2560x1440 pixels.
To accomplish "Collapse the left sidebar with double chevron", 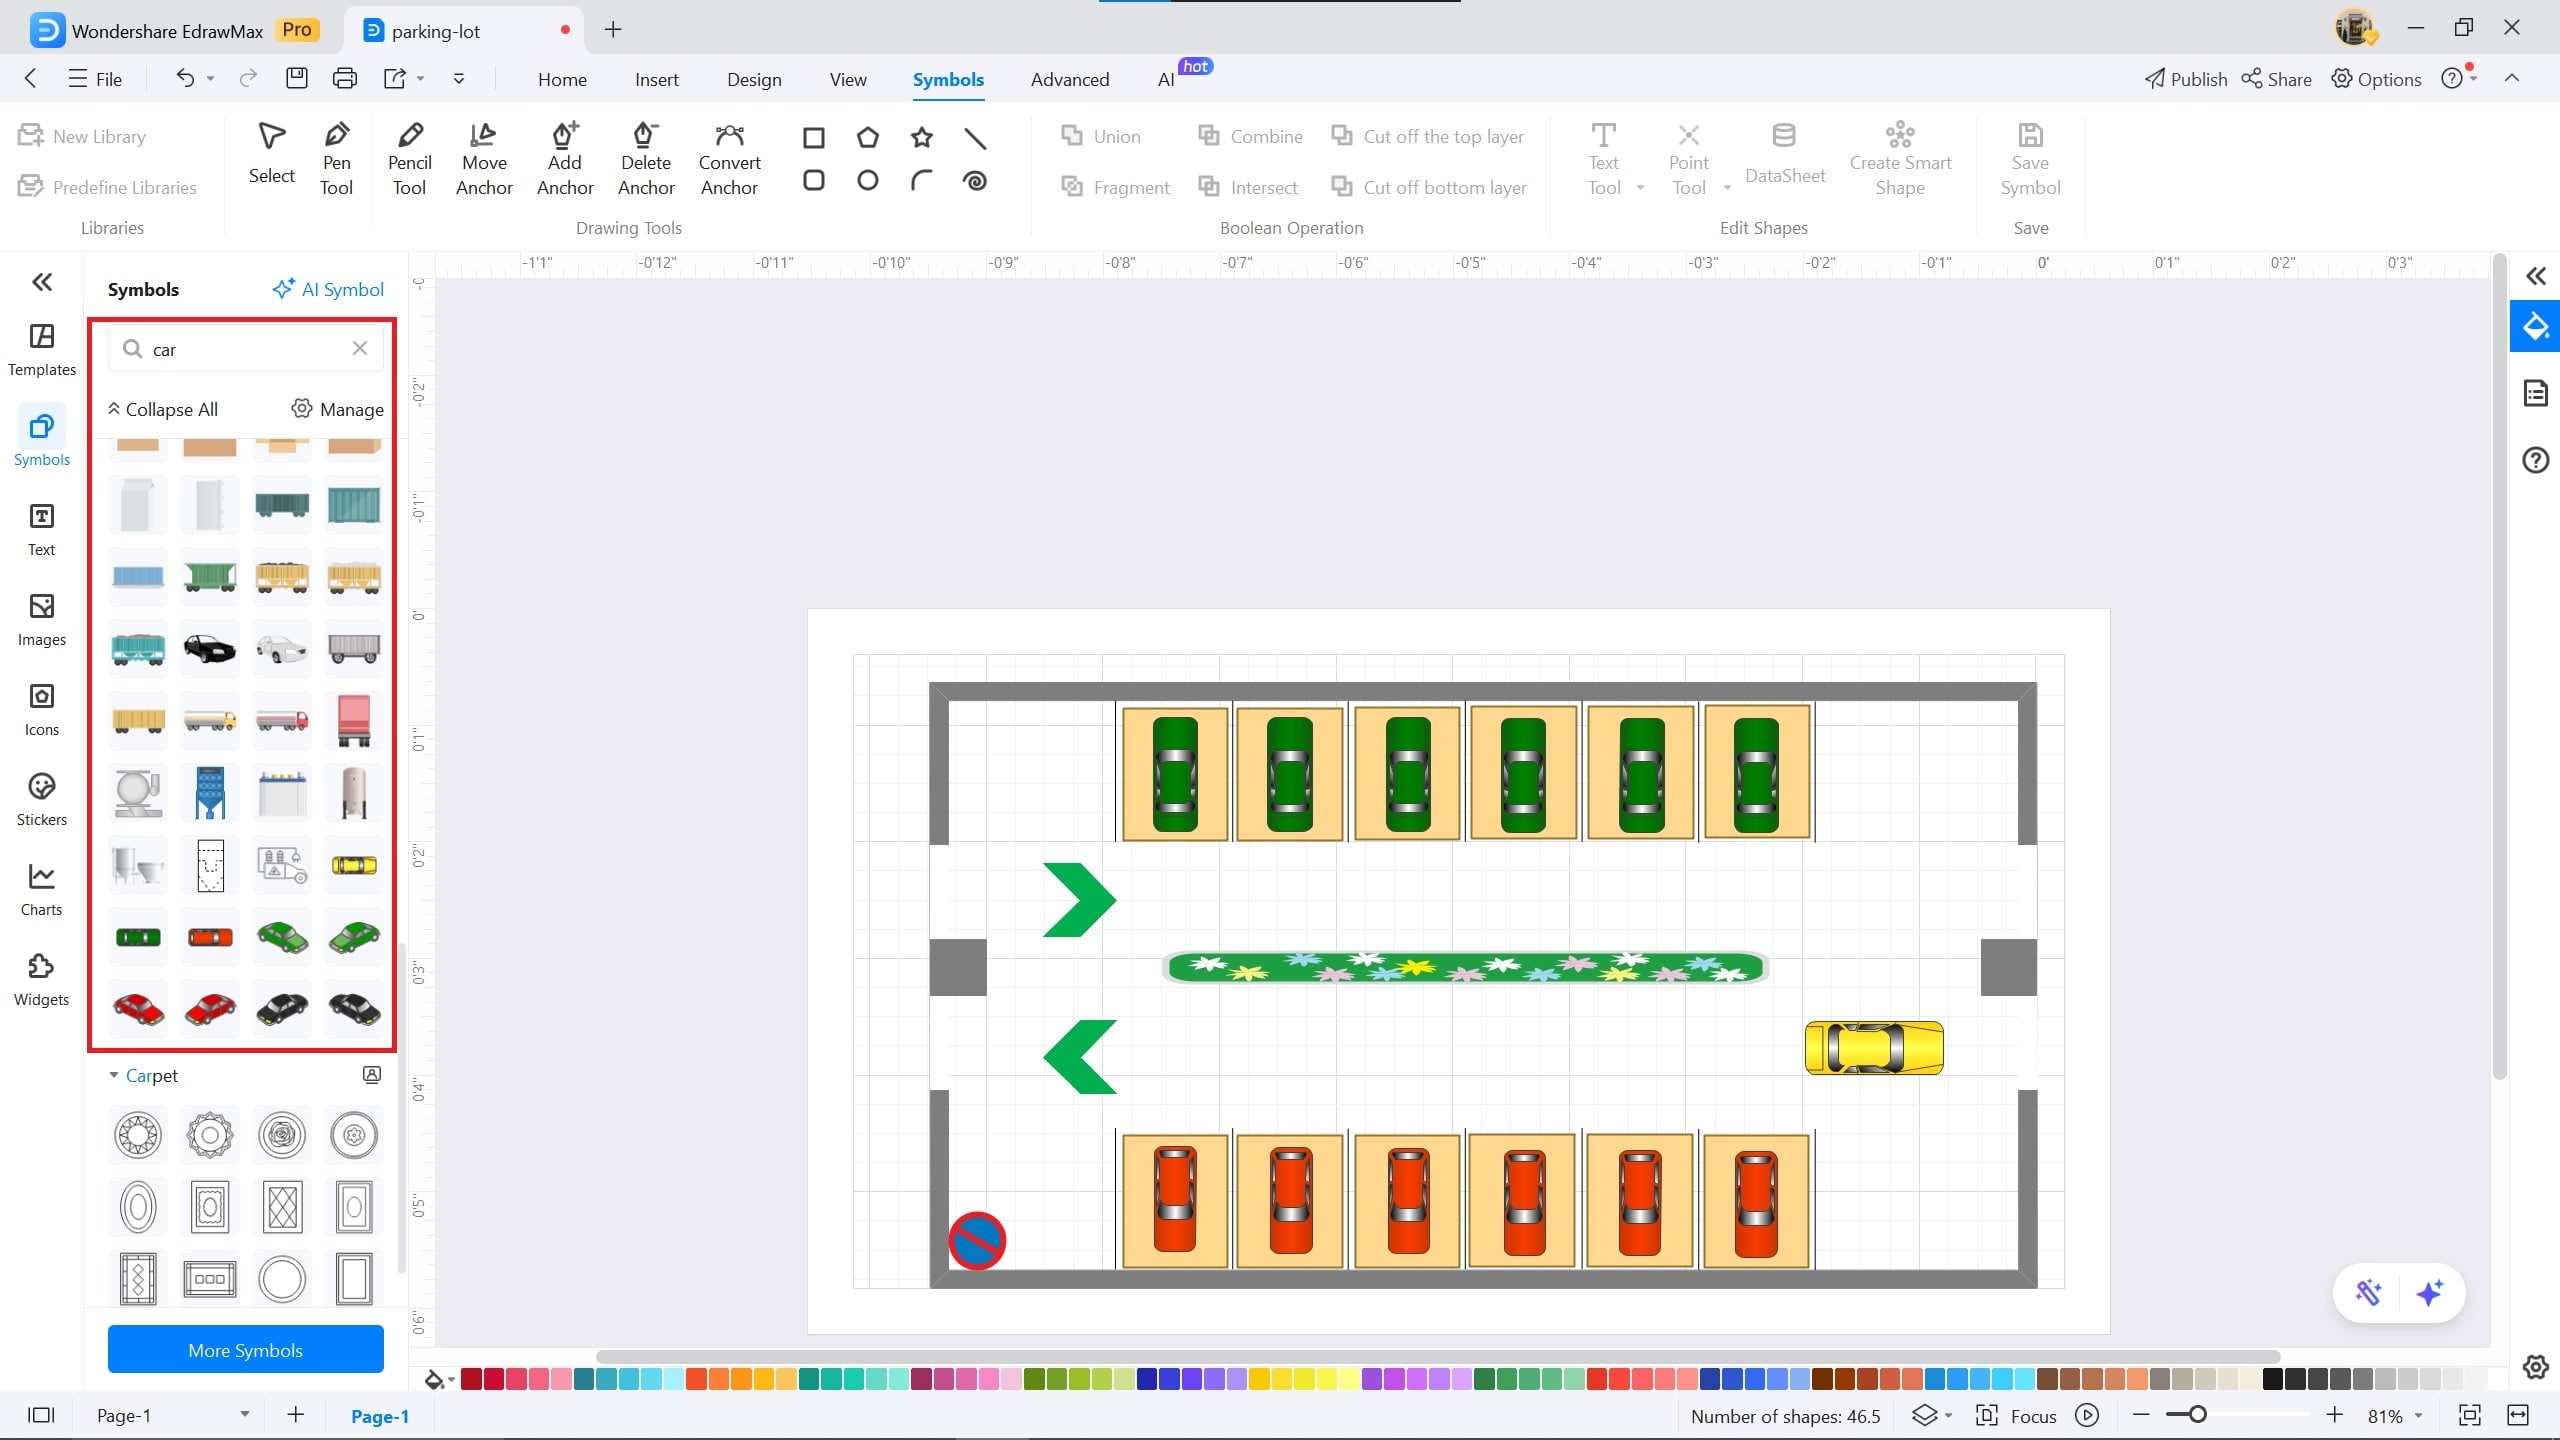I will tap(41, 282).
